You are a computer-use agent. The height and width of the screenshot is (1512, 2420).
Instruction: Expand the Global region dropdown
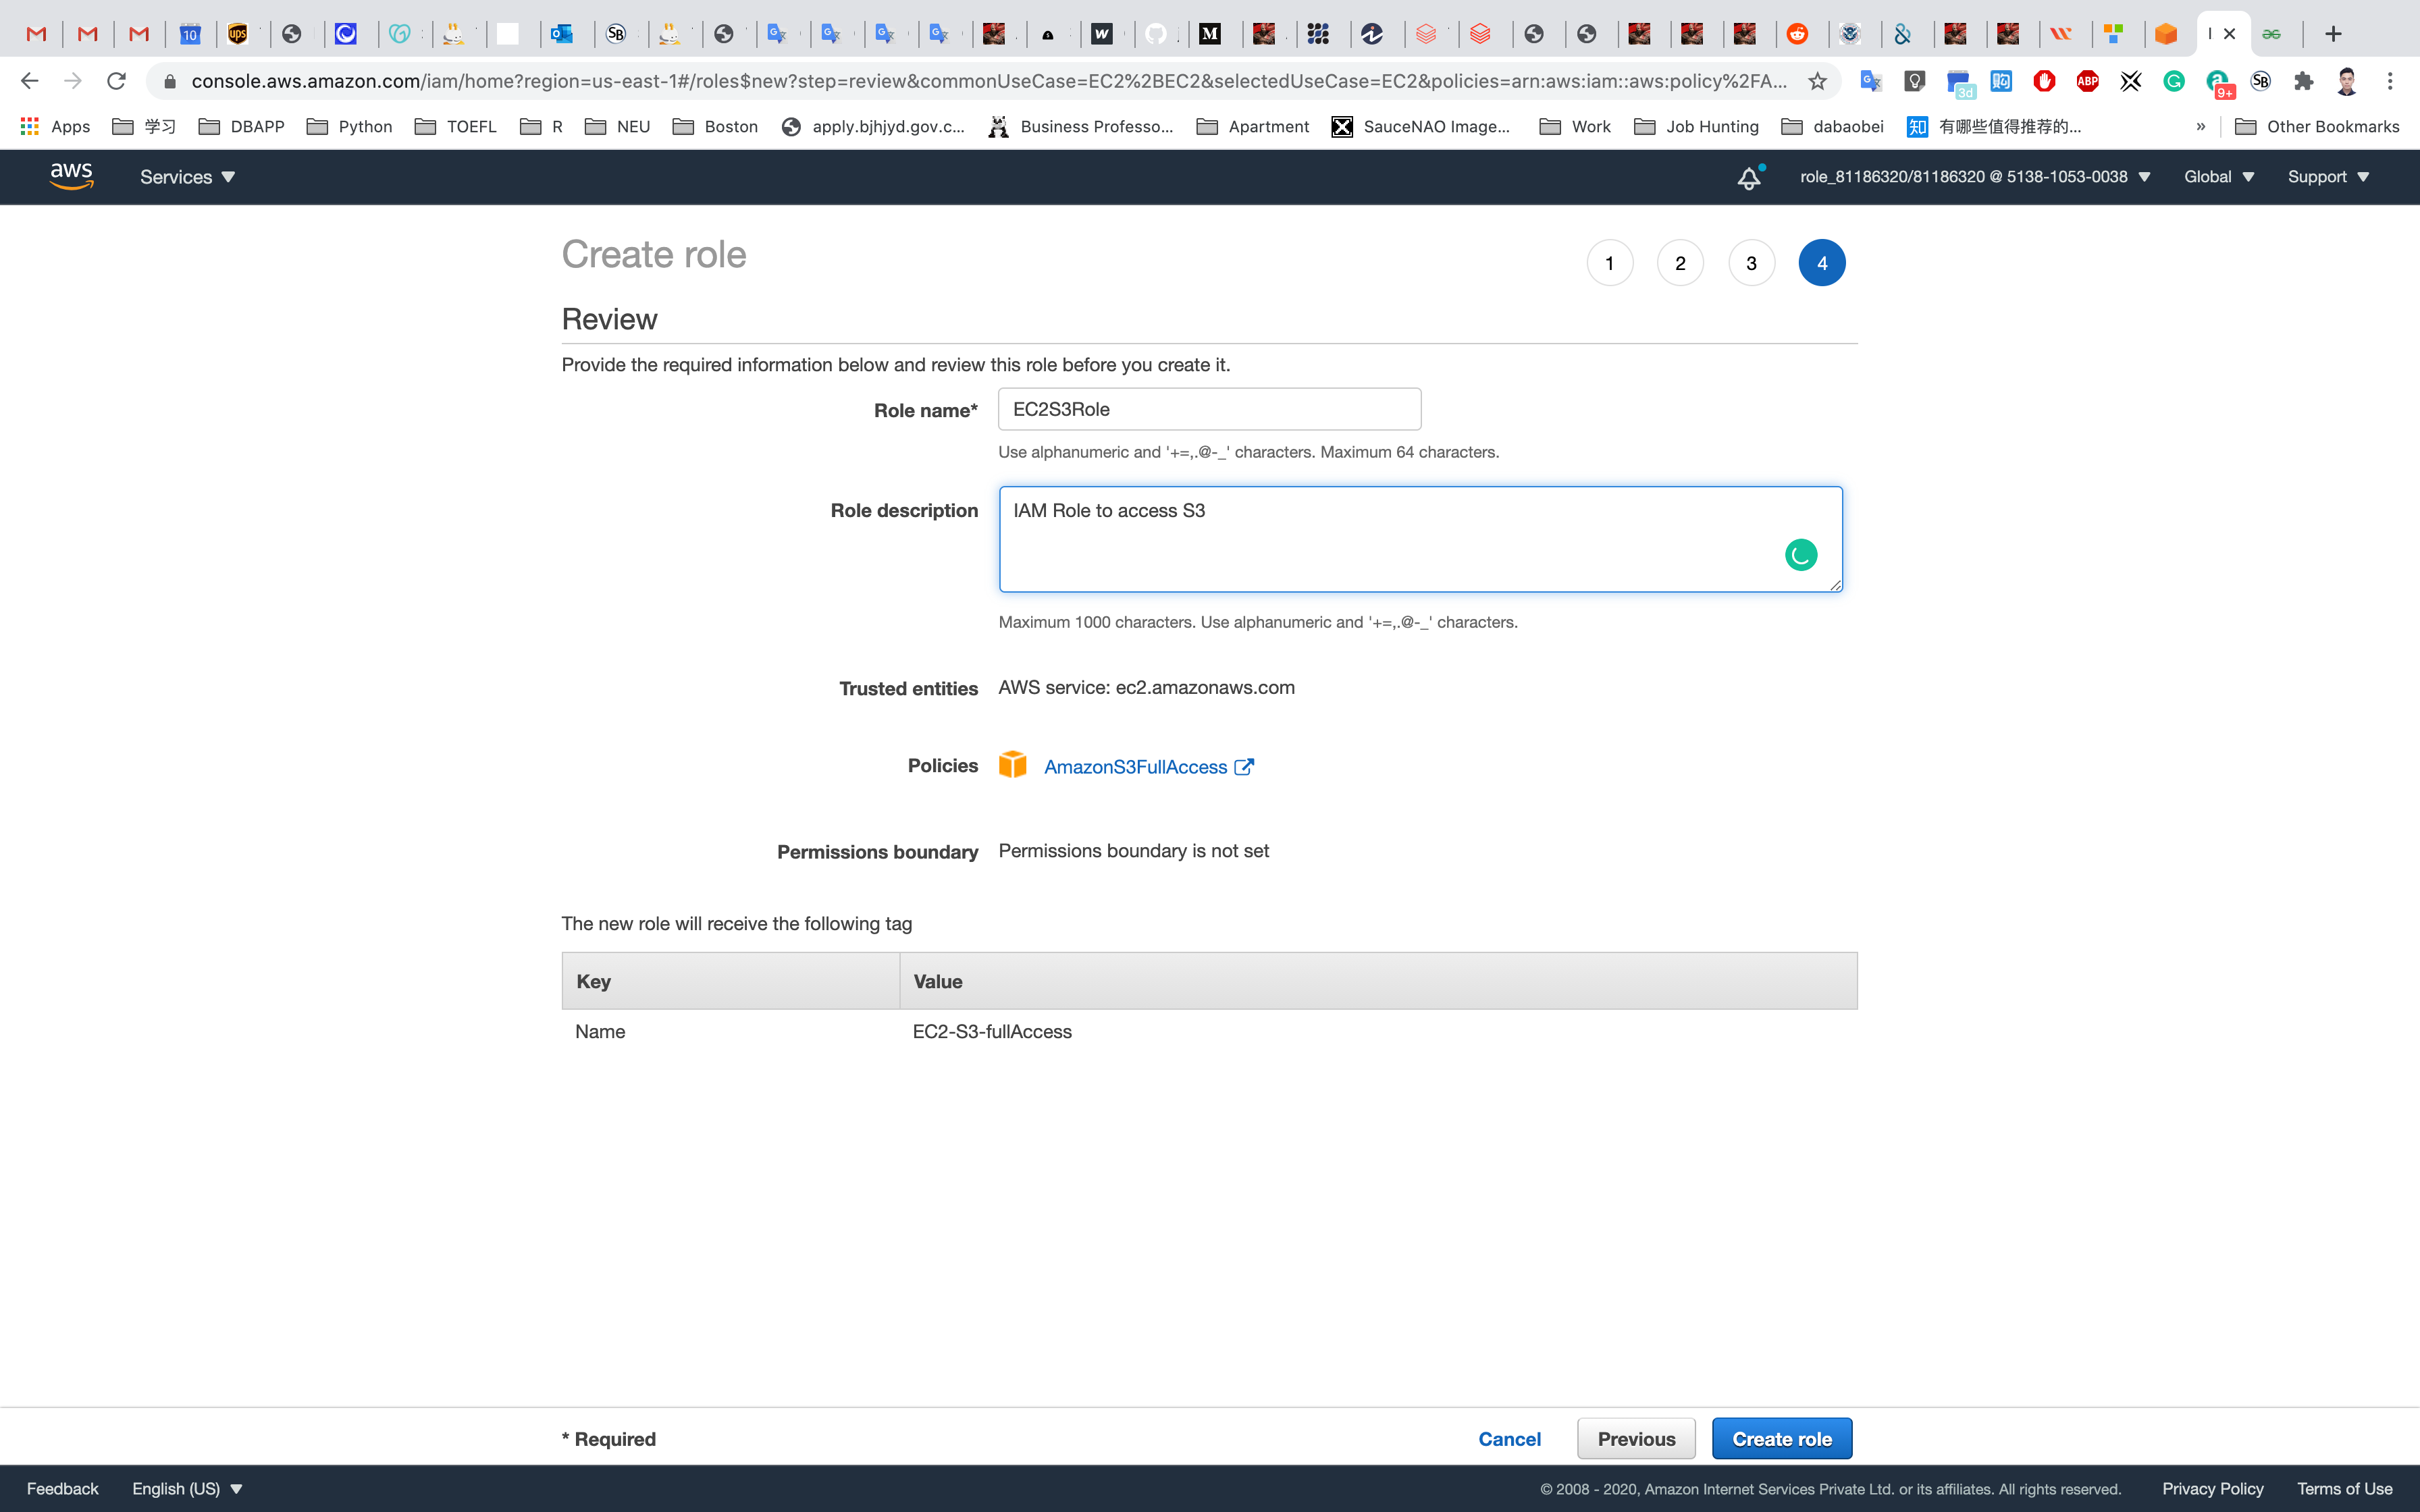(x=2218, y=177)
